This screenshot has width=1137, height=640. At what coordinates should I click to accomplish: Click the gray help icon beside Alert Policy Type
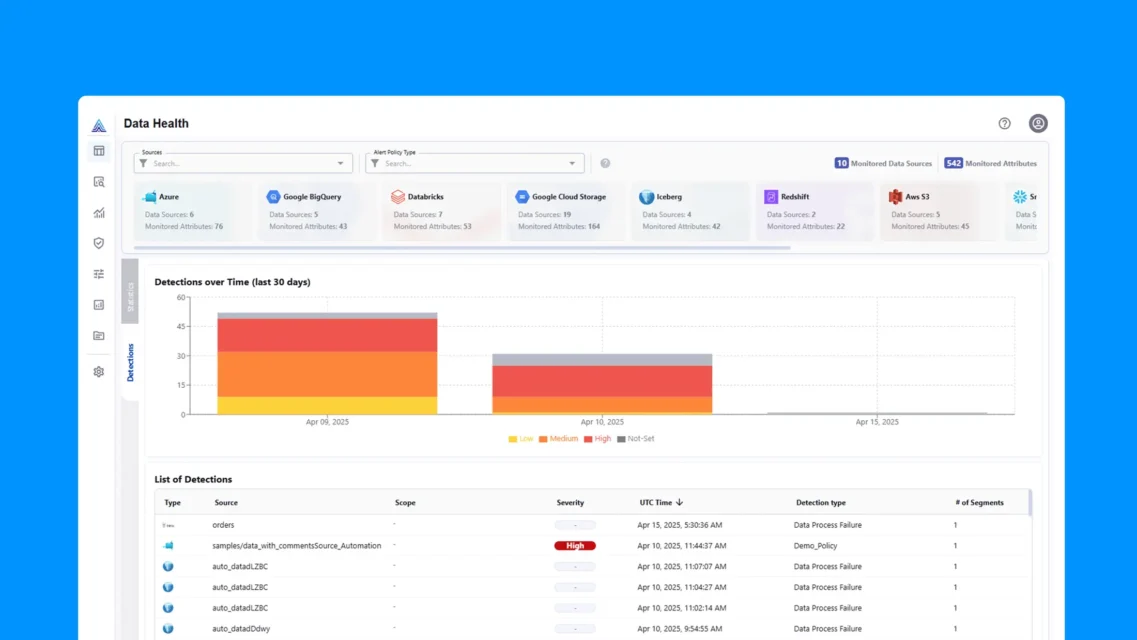point(605,163)
